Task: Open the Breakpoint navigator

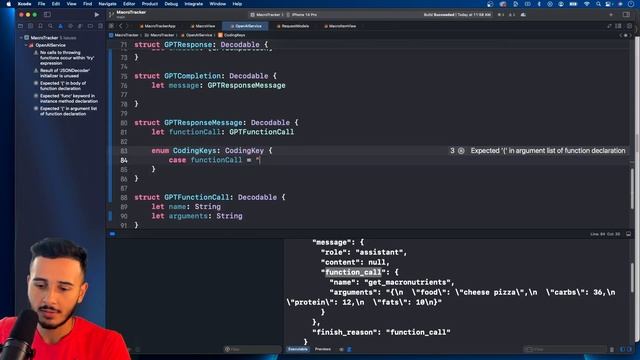Action: tap(90, 26)
